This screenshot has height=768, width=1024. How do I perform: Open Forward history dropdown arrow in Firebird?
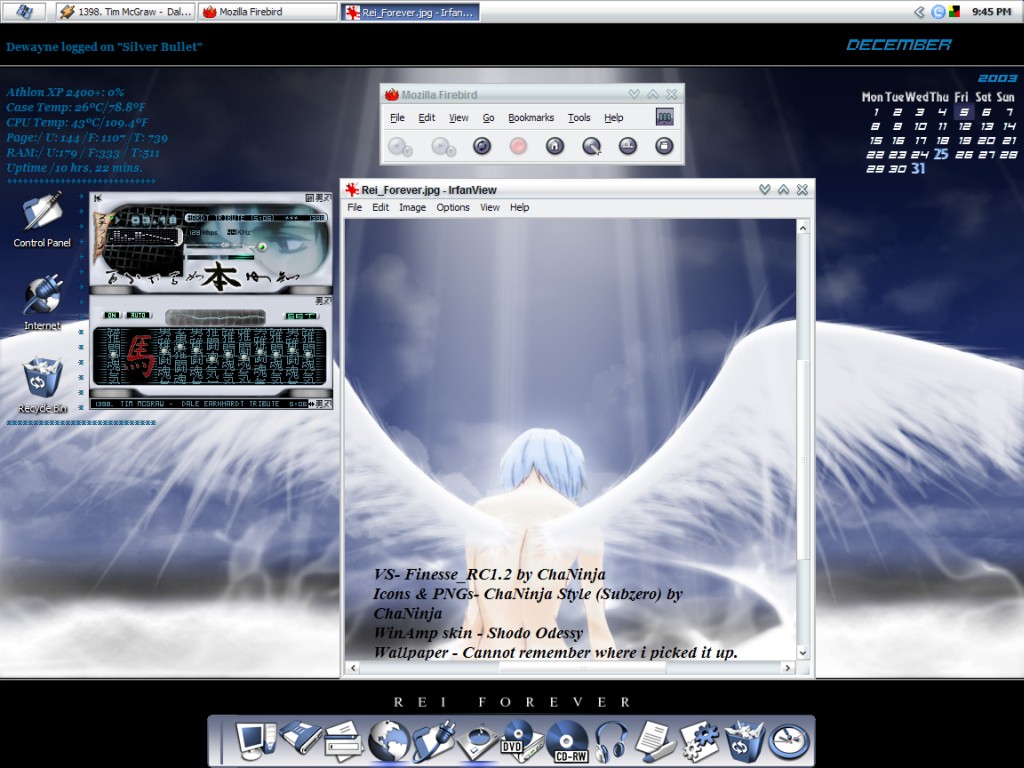[x=452, y=151]
